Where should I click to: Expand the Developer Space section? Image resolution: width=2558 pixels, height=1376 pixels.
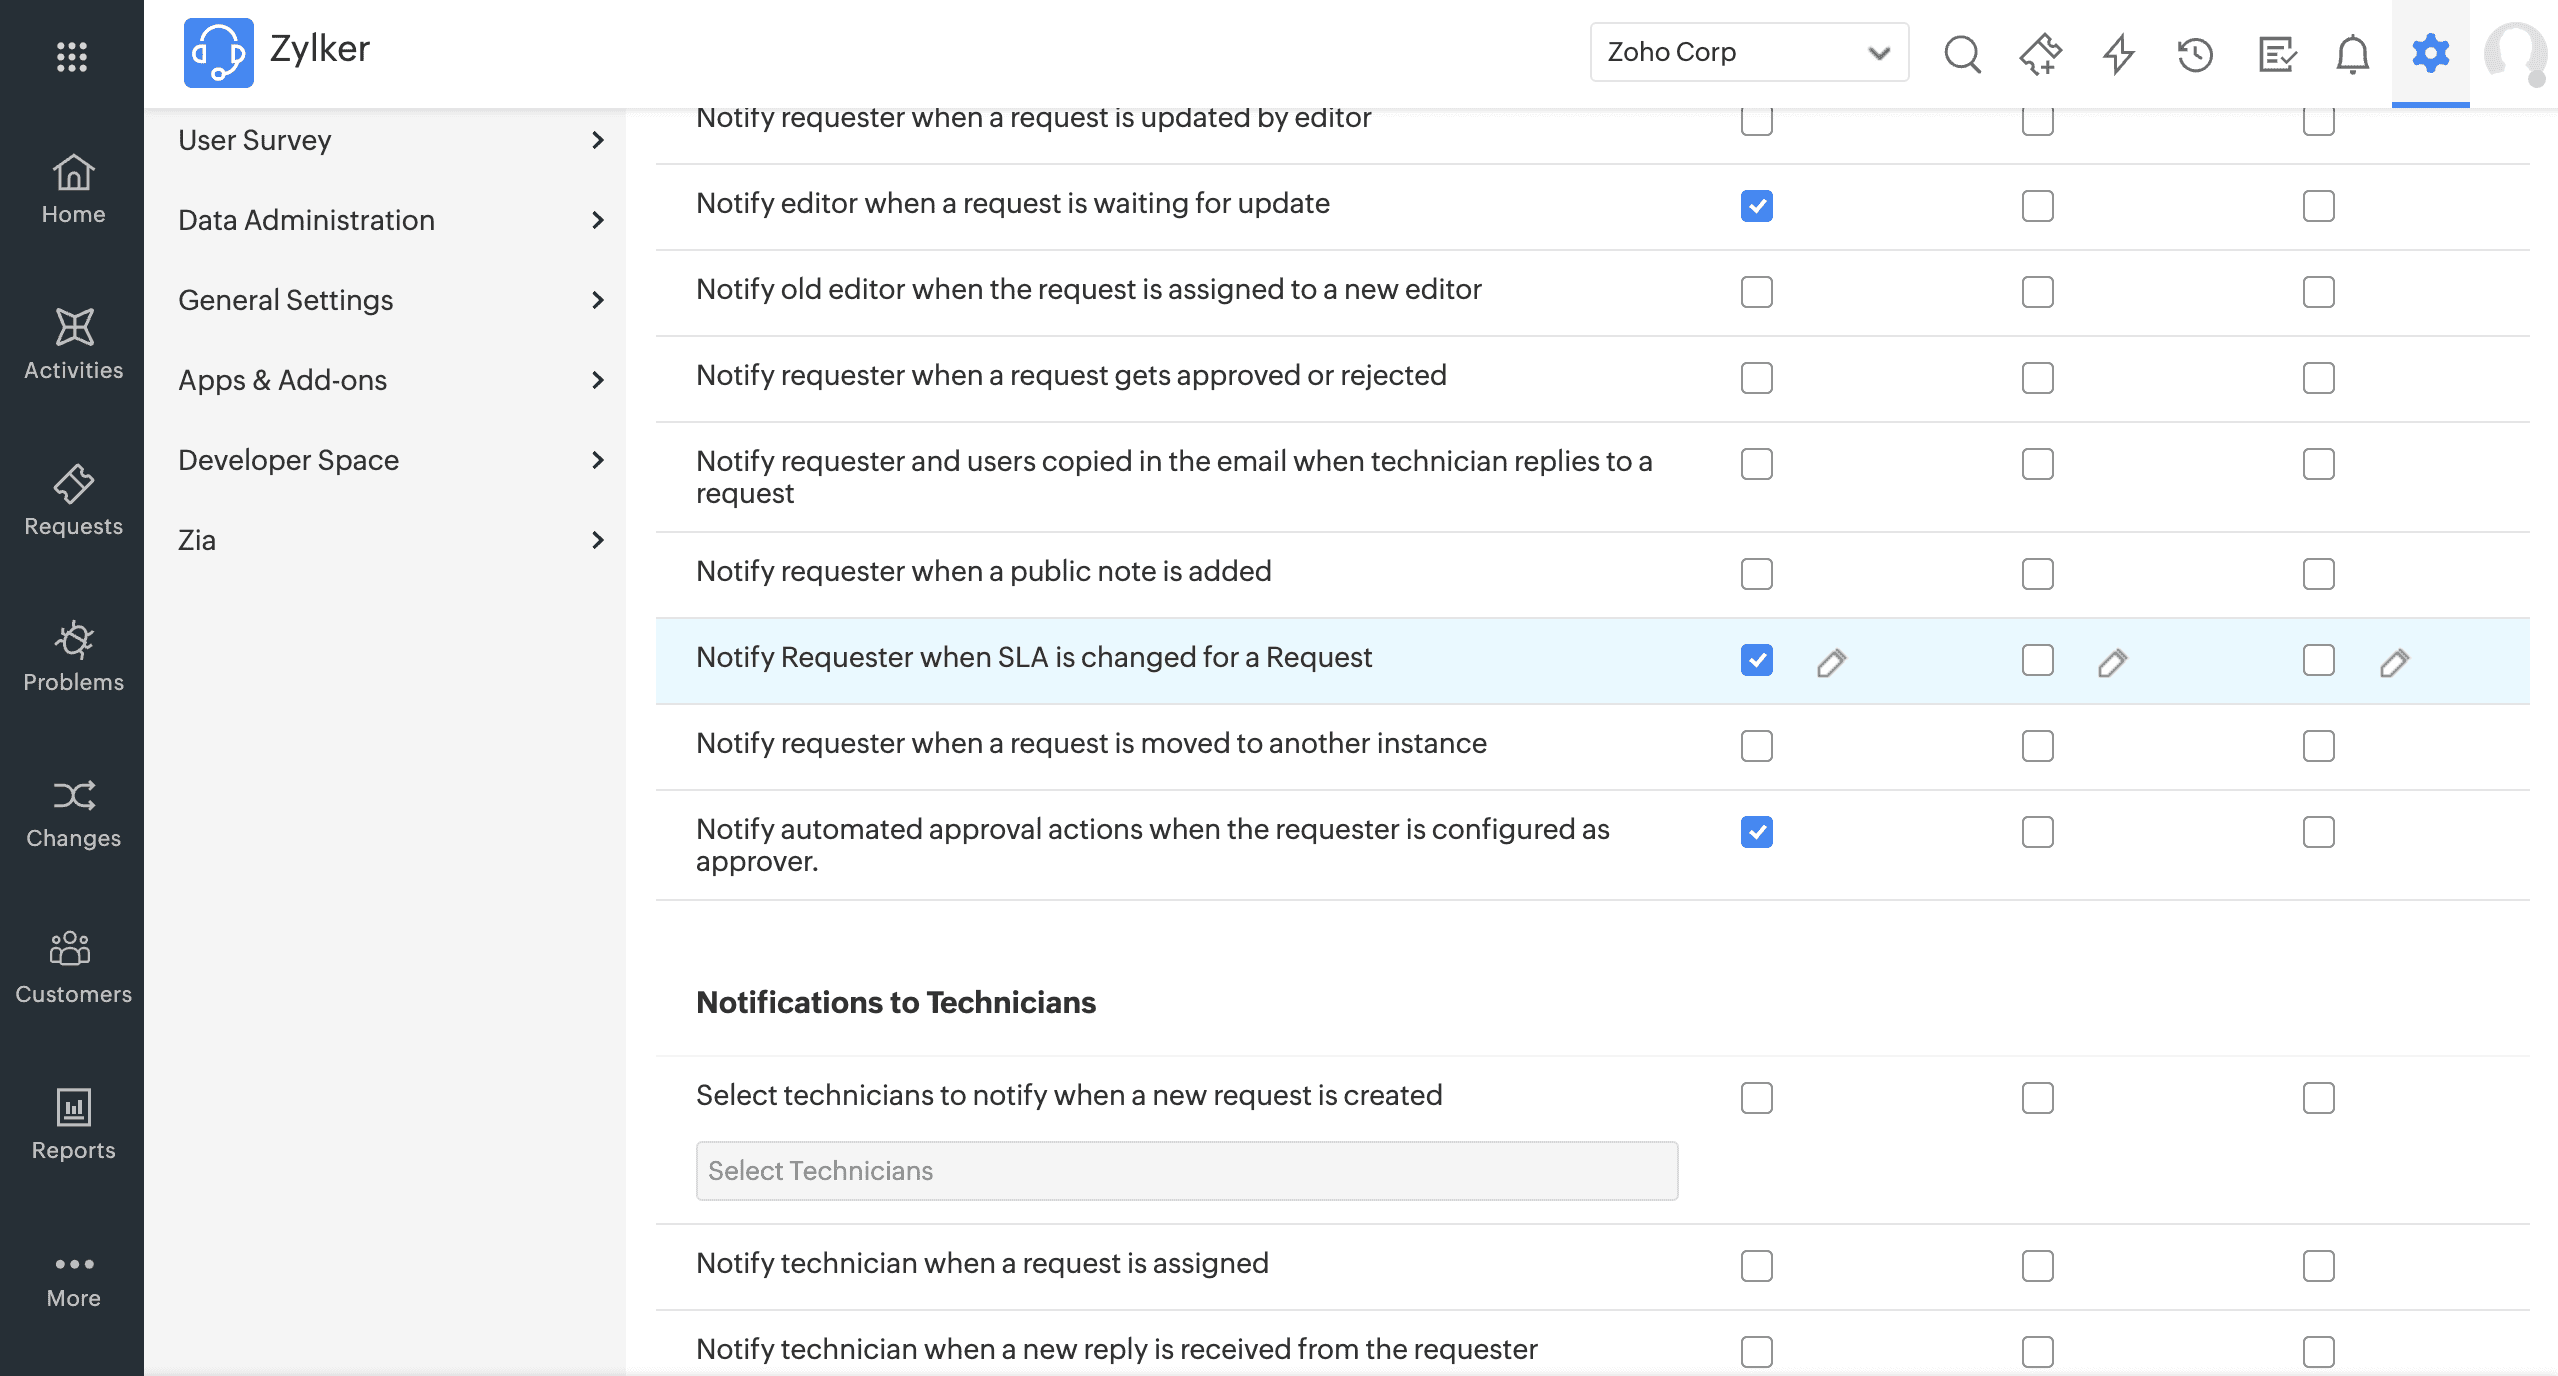390,460
